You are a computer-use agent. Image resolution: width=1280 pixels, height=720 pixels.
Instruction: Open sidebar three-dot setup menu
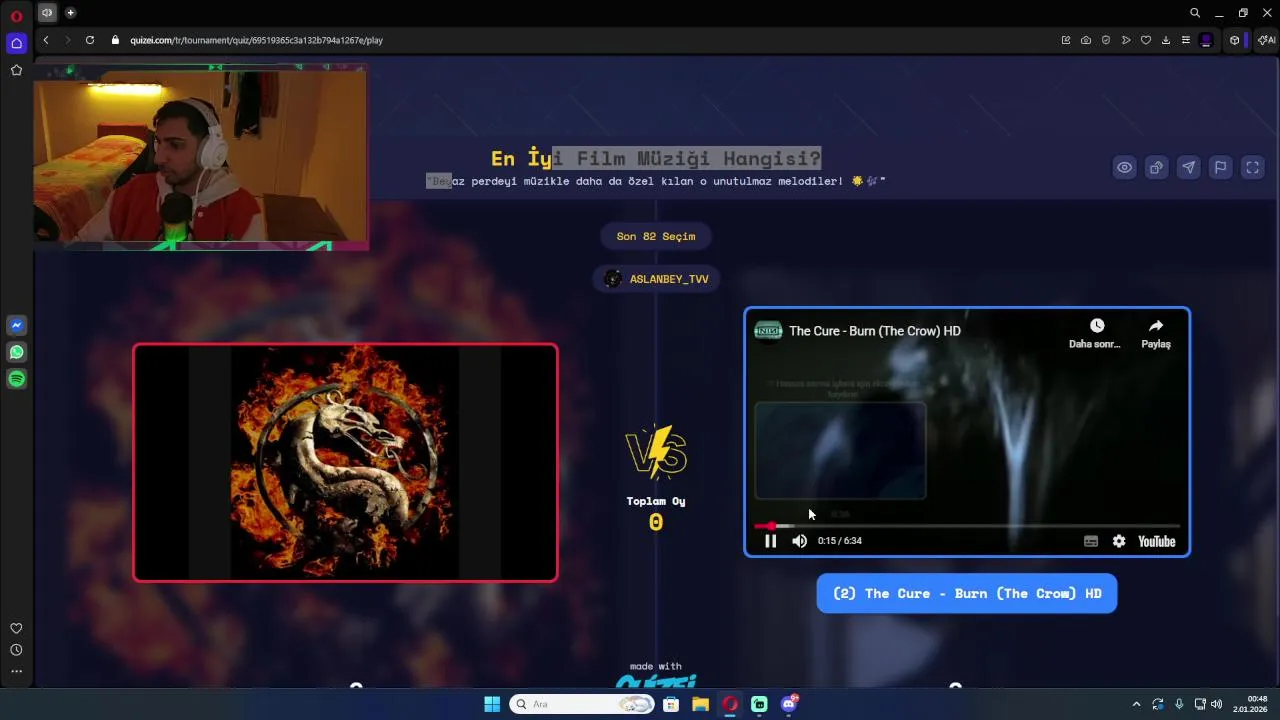click(16, 672)
